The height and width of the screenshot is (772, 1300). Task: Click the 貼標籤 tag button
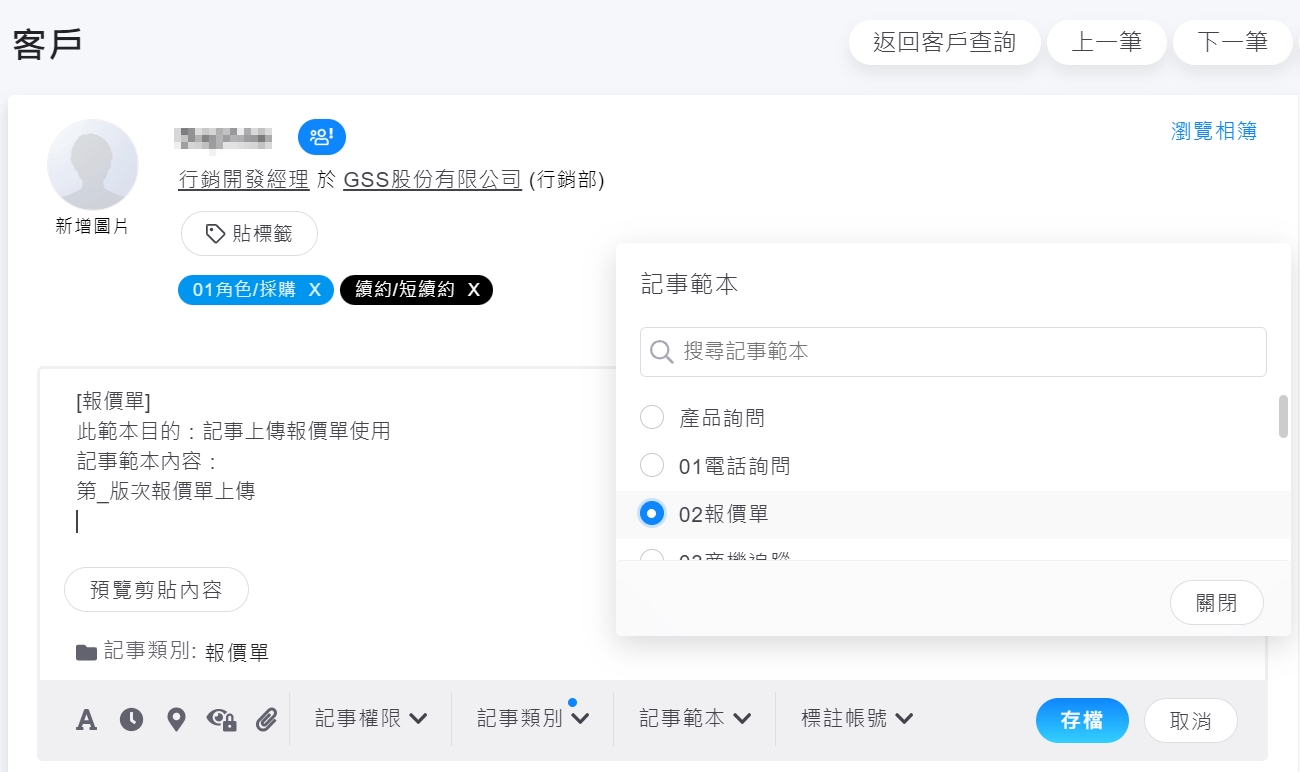pyautogui.click(x=249, y=234)
